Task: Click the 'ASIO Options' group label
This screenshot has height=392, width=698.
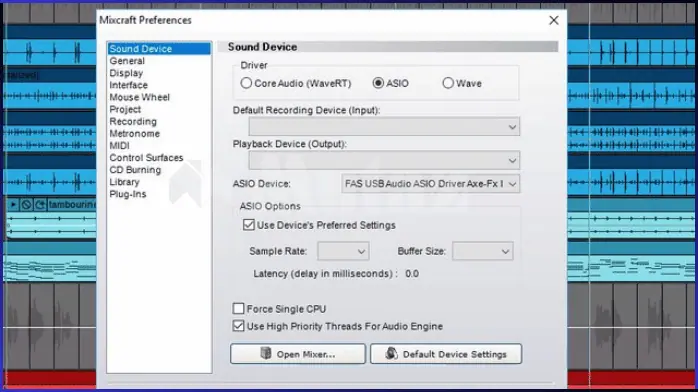Action: coord(270,206)
